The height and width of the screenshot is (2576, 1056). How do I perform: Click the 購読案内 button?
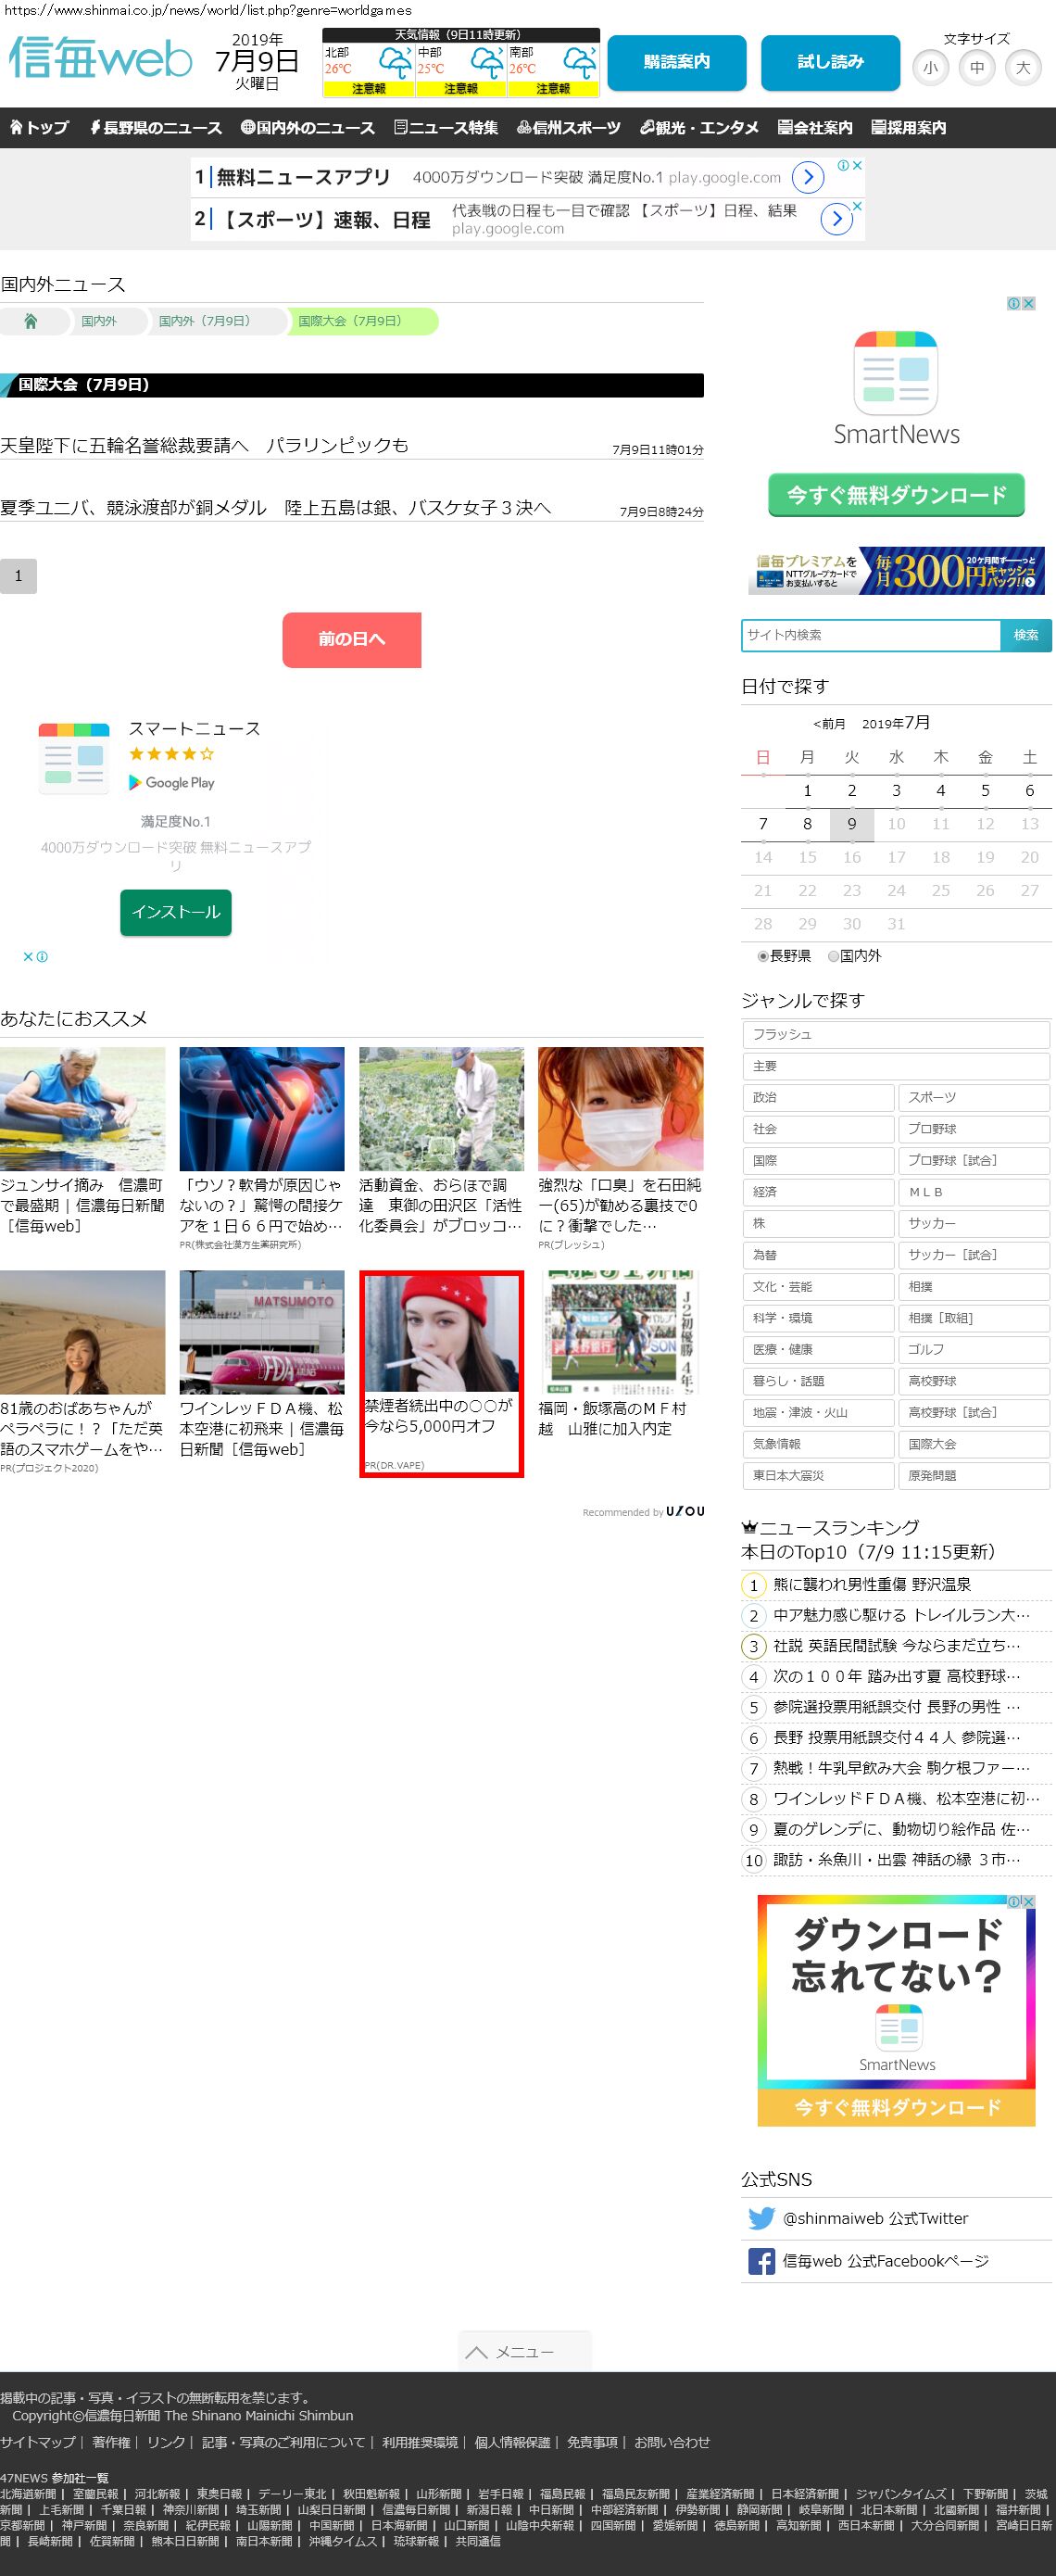coord(677,63)
